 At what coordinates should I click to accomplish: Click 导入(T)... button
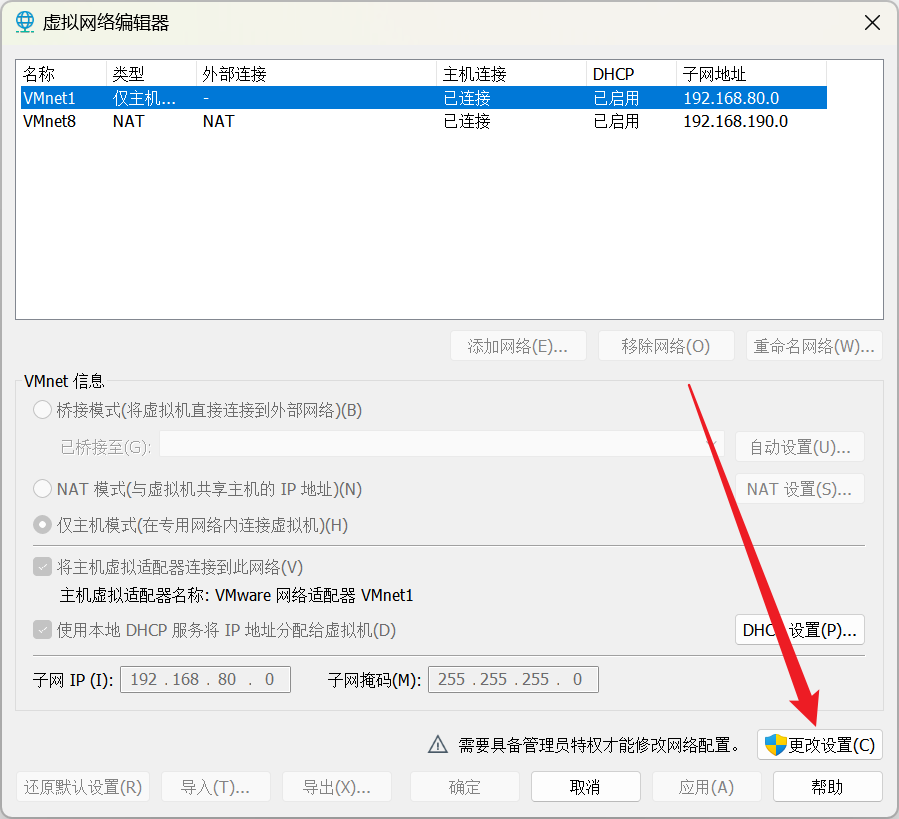pyautogui.click(x=216, y=787)
